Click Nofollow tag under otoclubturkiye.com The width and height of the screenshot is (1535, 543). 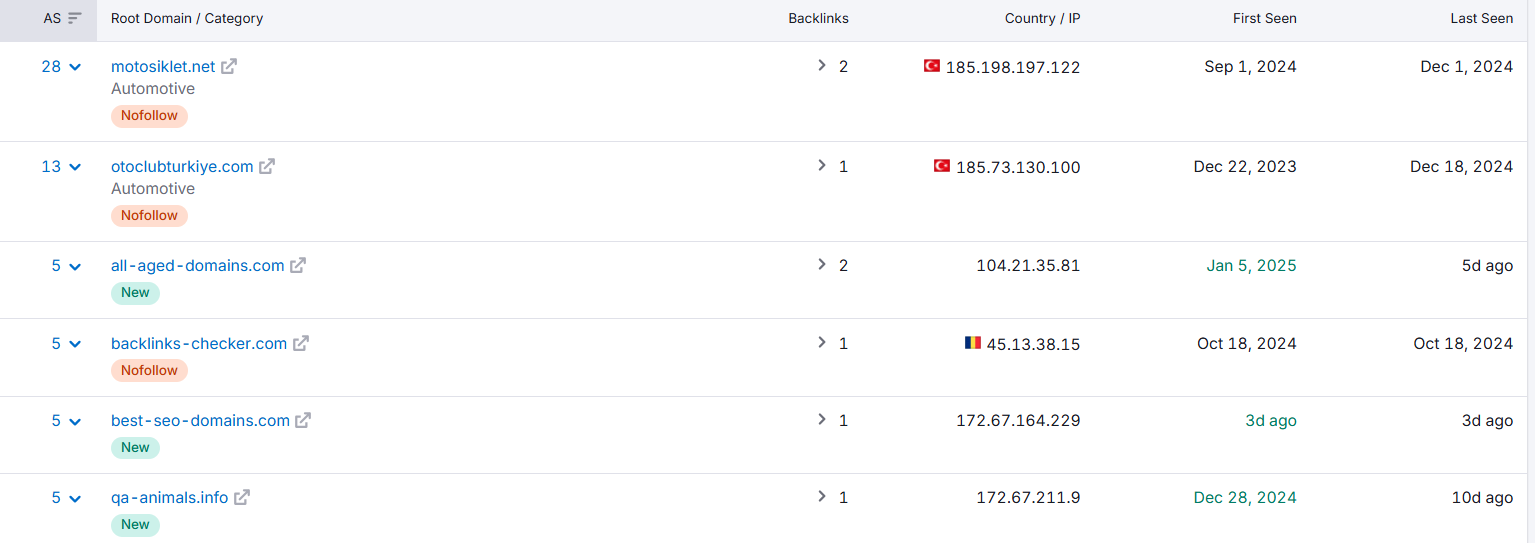[x=149, y=215]
